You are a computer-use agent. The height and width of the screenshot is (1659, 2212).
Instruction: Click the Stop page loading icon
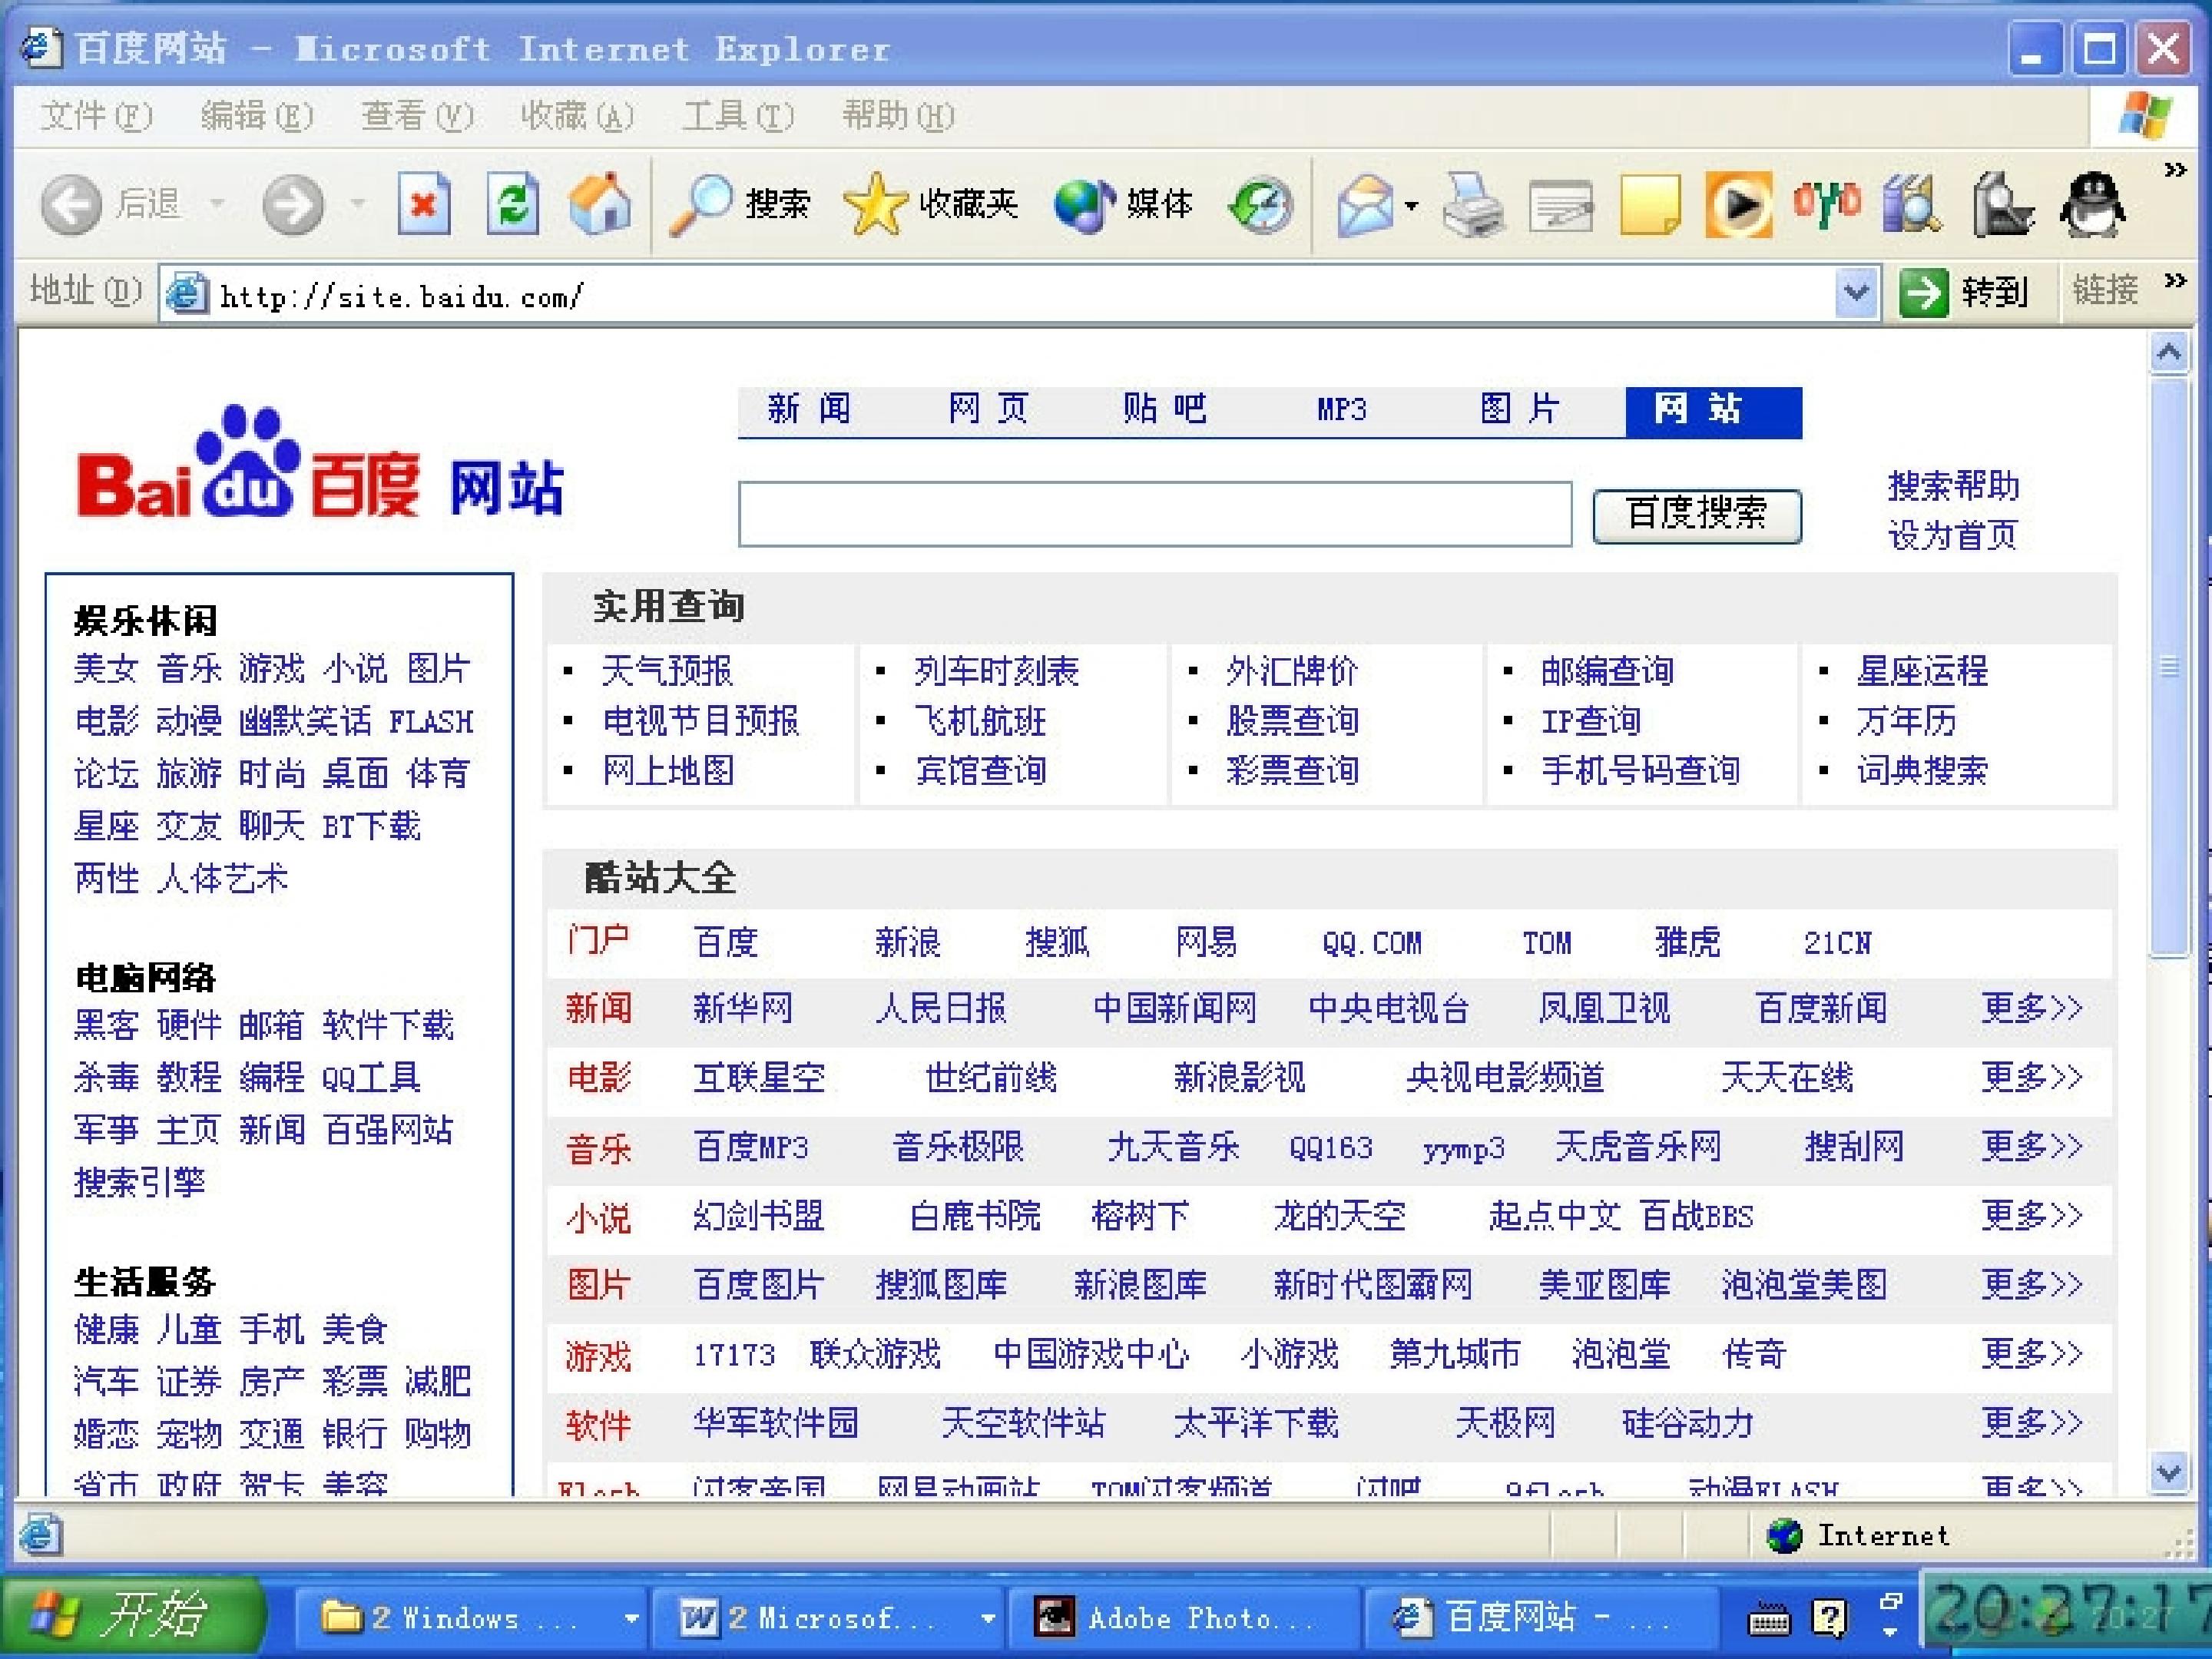[424, 204]
